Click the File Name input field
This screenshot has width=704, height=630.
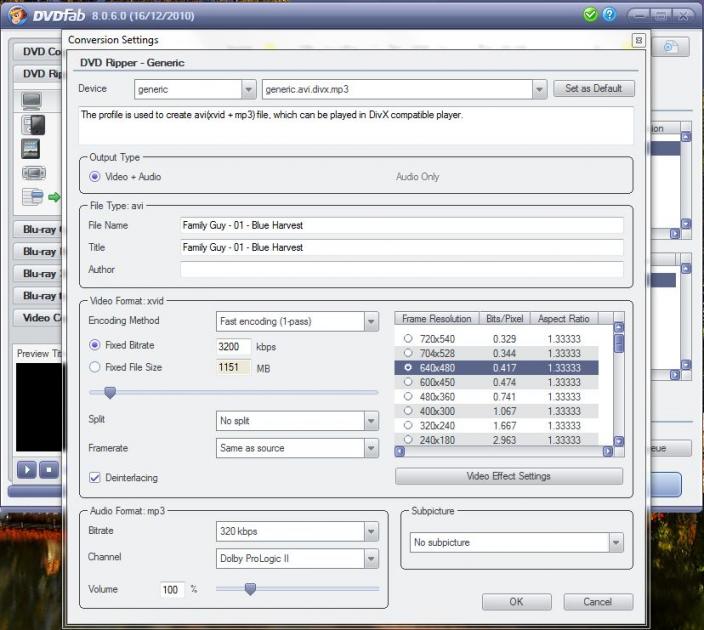[402, 225]
